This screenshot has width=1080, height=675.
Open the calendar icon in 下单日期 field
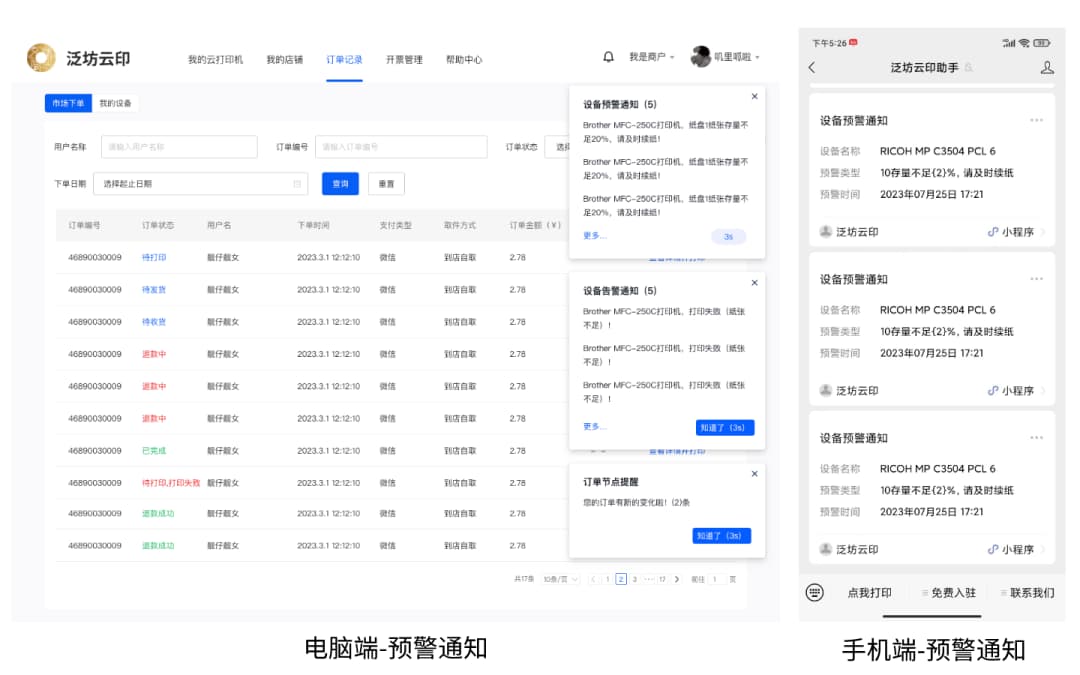coord(297,184)
